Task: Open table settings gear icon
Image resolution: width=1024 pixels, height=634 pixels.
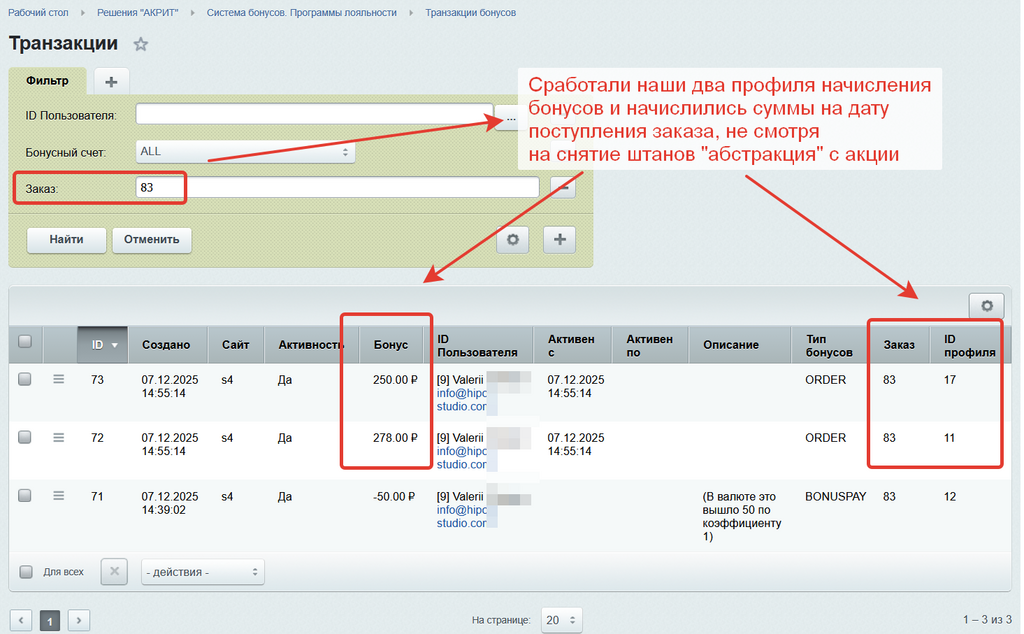Action: coord(986,306)
